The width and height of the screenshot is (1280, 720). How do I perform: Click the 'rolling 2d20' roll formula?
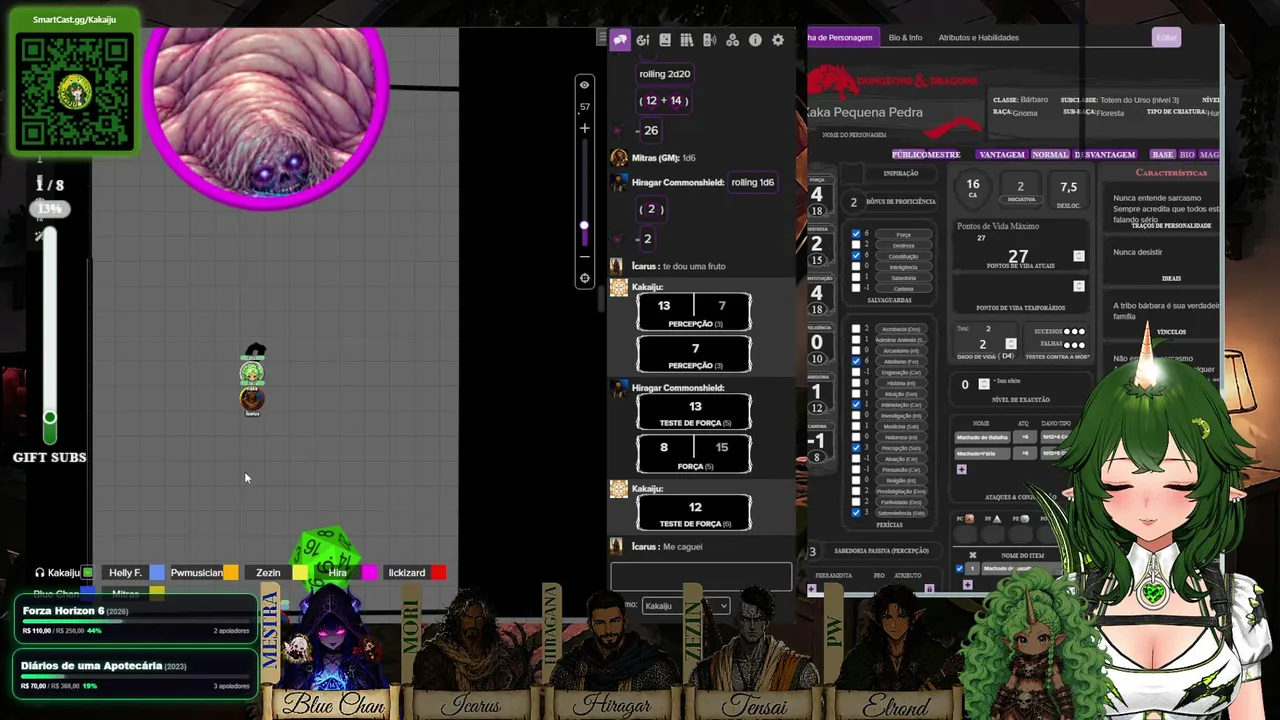665,74
